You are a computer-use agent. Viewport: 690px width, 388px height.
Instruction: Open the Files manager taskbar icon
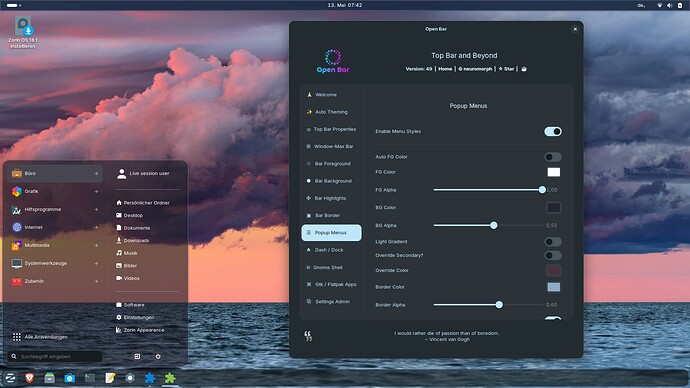point(50,377)
